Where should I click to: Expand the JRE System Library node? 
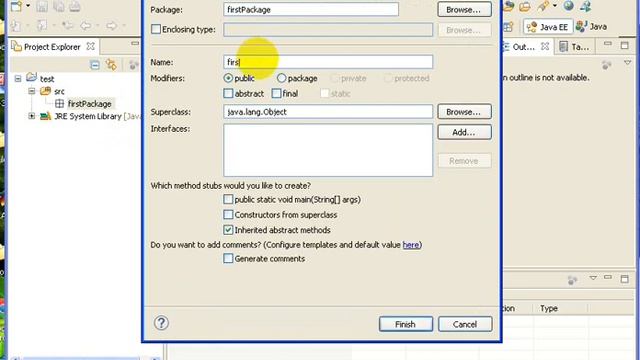click(32, 116)
